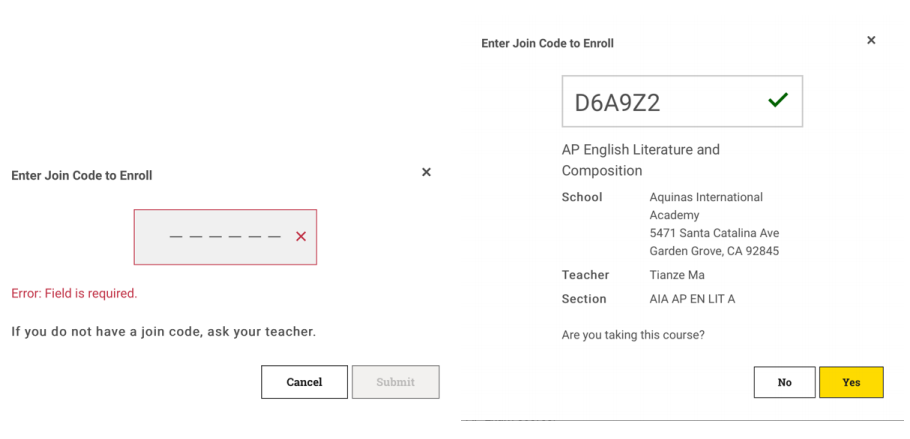Screen dimensions: 910x439
Task: Click the Garden Grove, CA 92845 line
Action: tap(714, 251)
